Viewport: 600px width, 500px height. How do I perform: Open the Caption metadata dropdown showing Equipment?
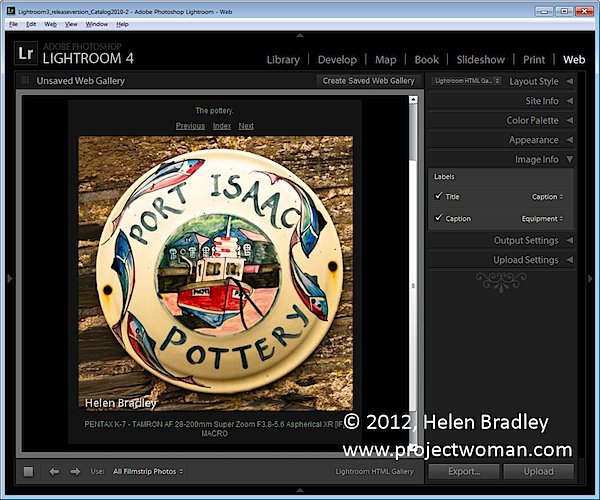[542, 219]
